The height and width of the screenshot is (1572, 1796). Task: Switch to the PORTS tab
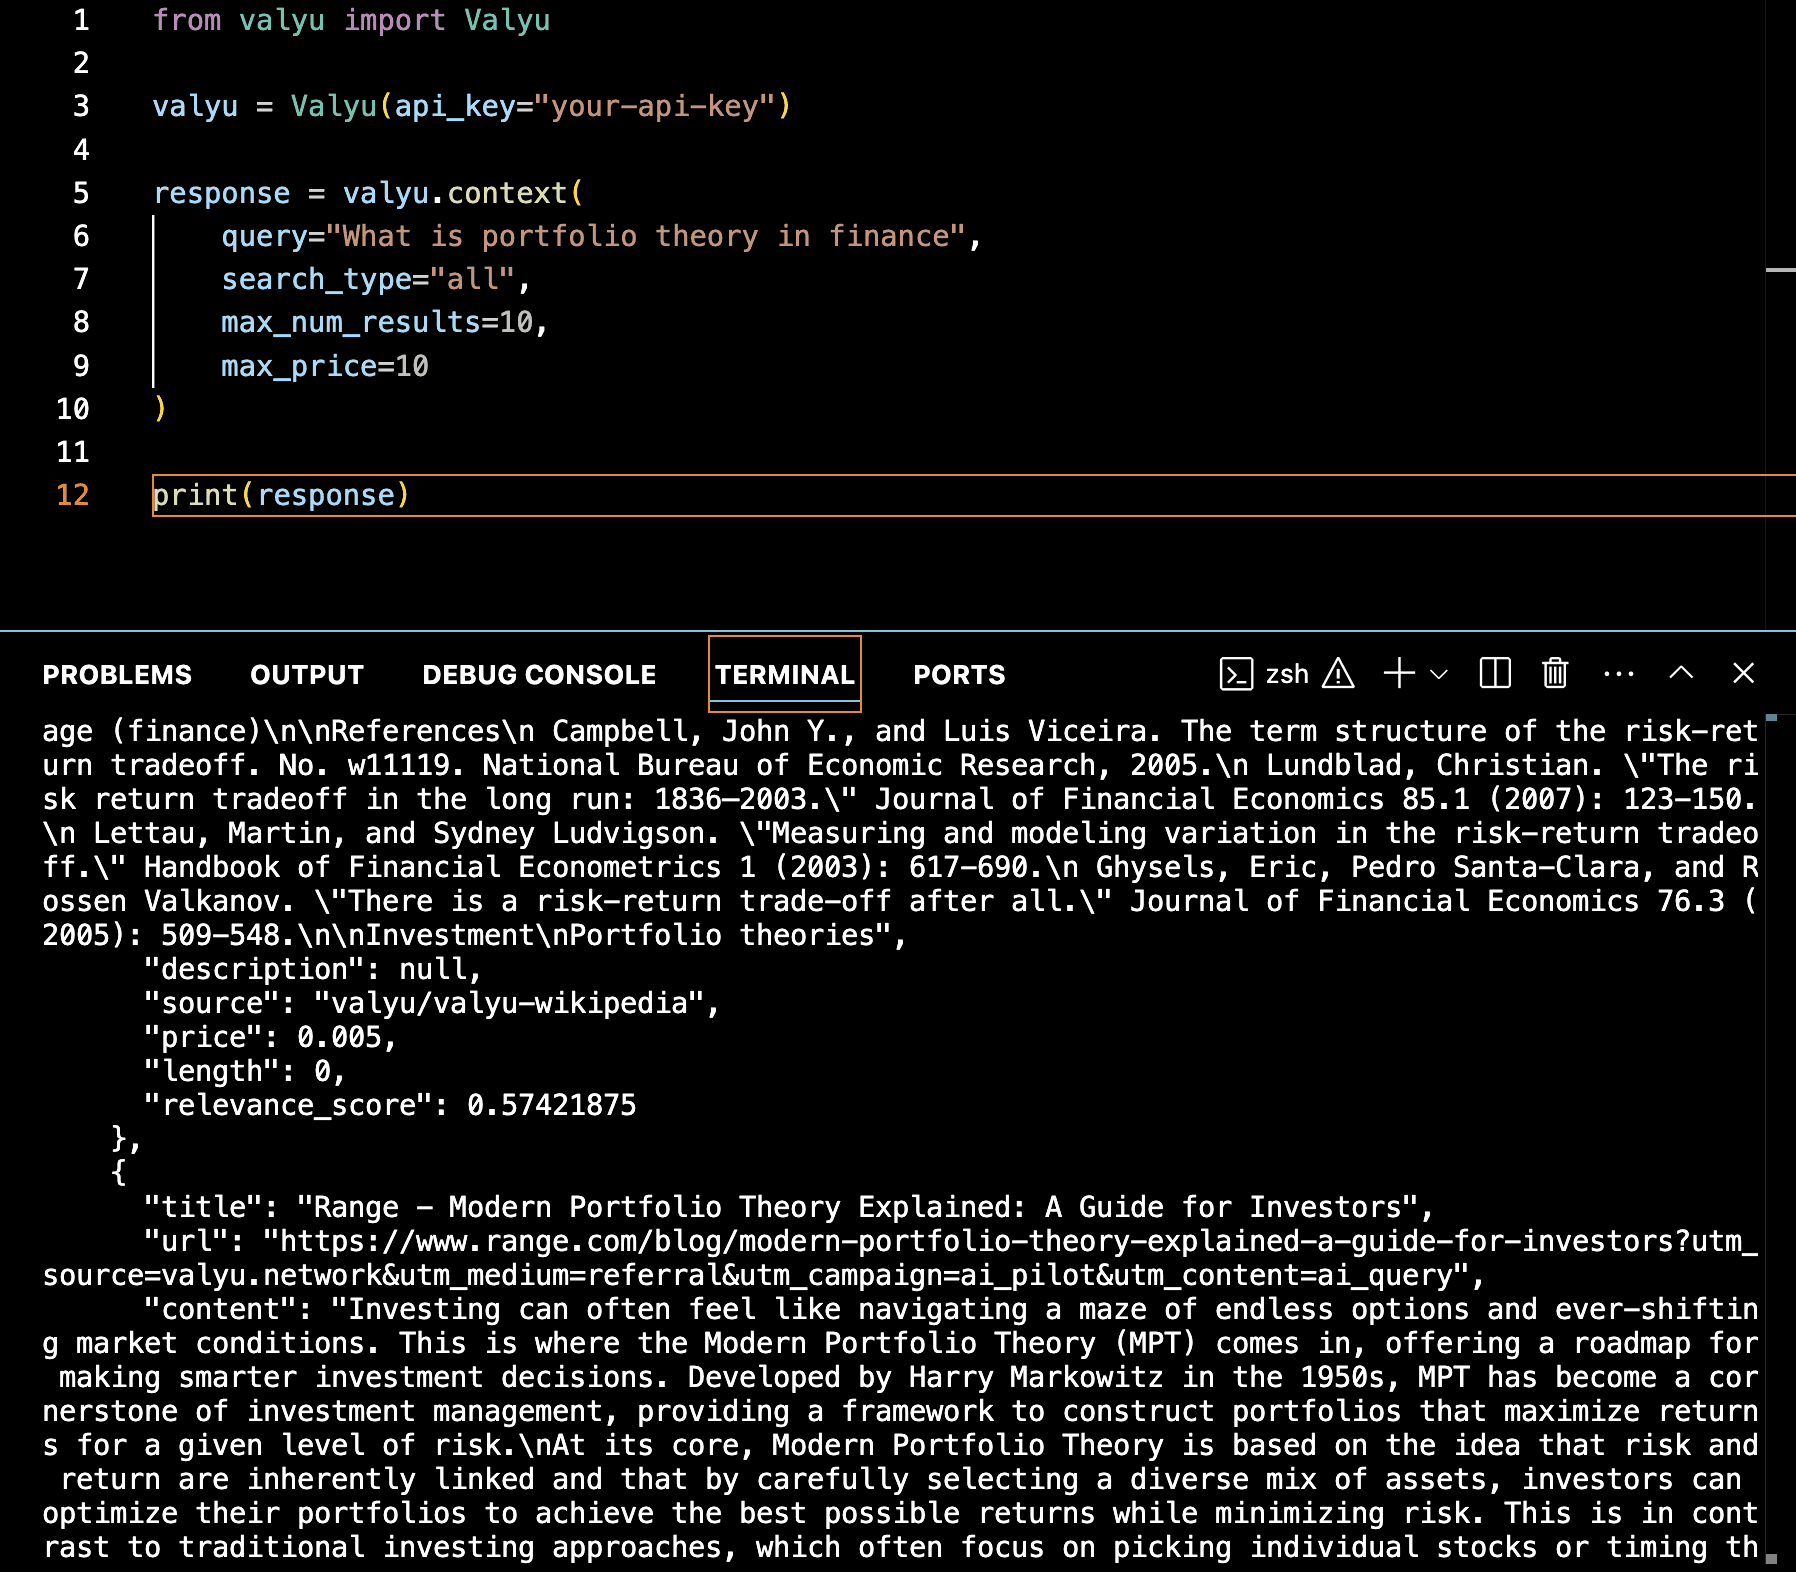[959, 675]
